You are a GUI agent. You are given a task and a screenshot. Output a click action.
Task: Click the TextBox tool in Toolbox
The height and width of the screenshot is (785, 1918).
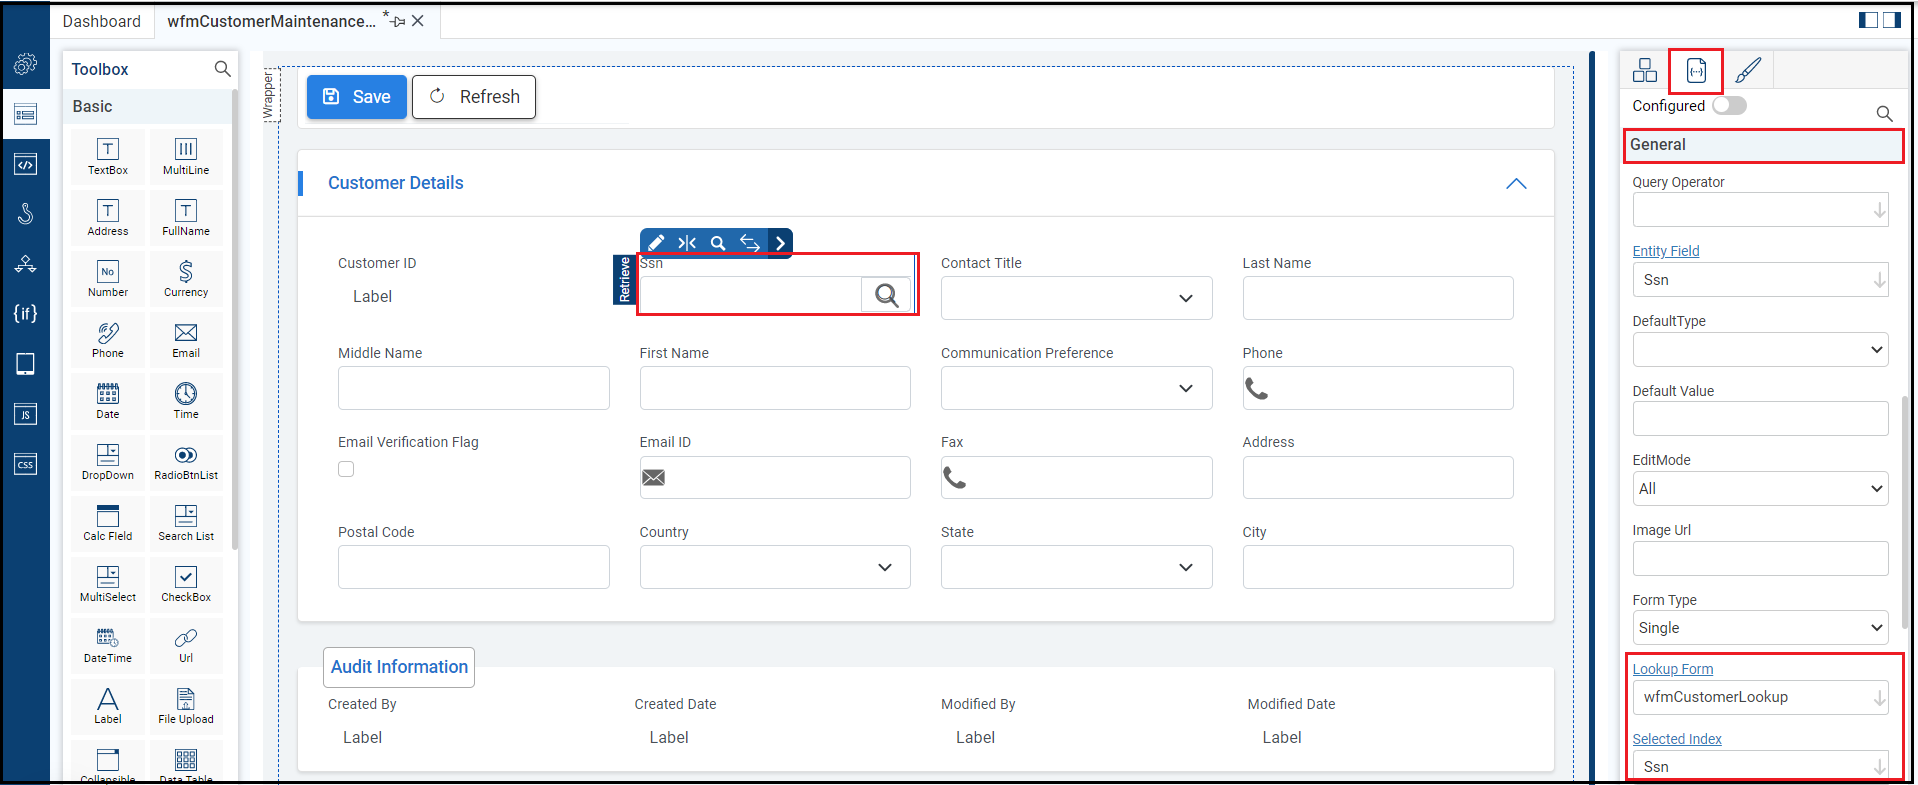(x=108, y=155)
